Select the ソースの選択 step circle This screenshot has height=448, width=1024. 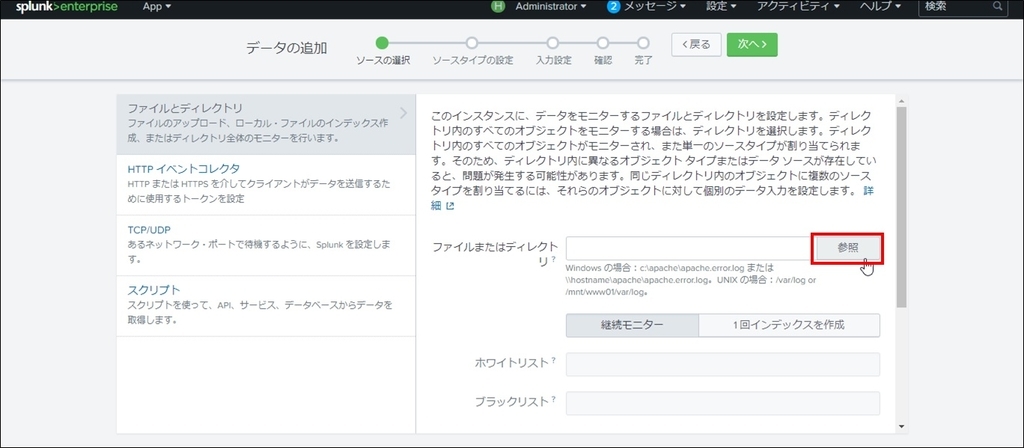click(382, 43)
